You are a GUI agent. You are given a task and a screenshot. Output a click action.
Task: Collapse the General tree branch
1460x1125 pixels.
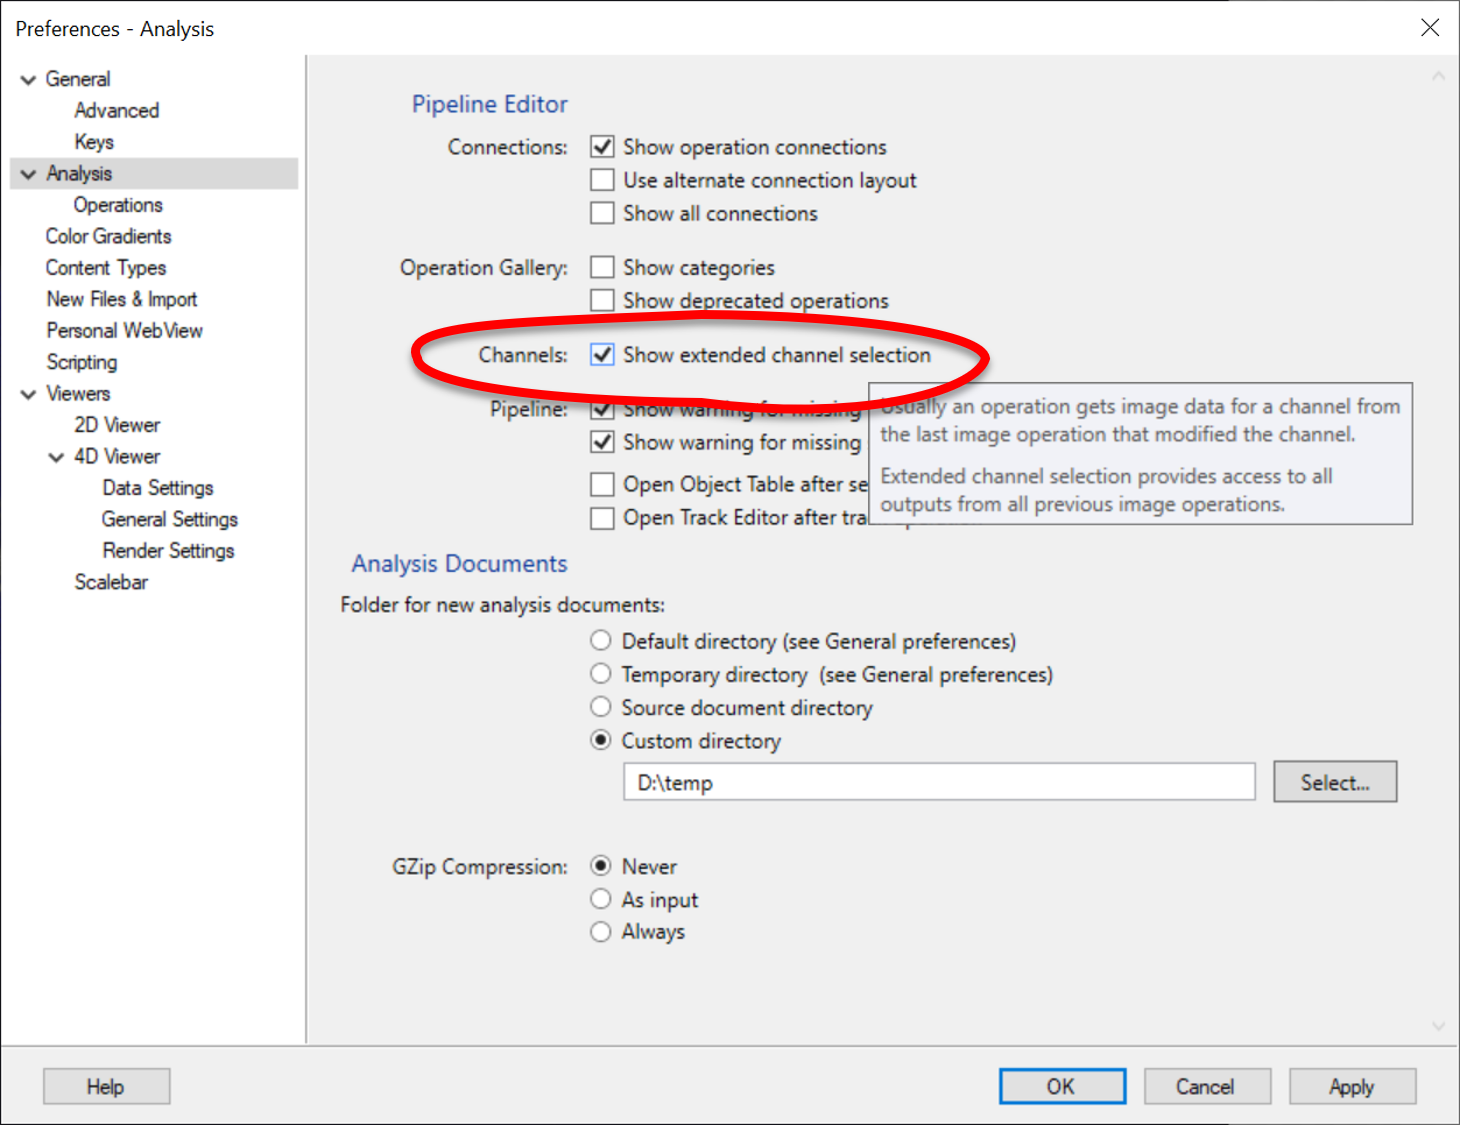point(27,78)
